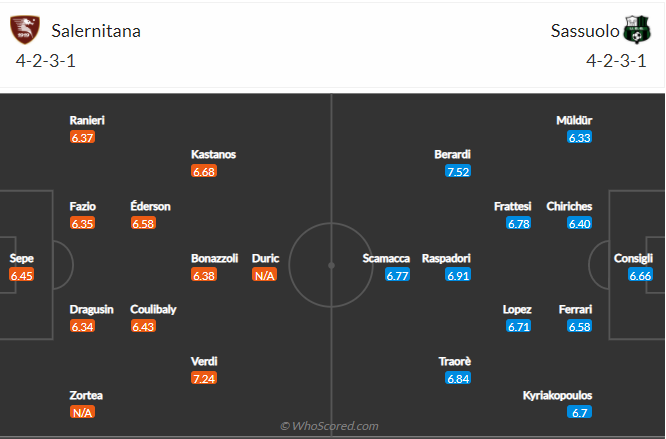Click goalkeeper Sepe's name
Viewport: 666px width, 439px height.
(21, 258)
